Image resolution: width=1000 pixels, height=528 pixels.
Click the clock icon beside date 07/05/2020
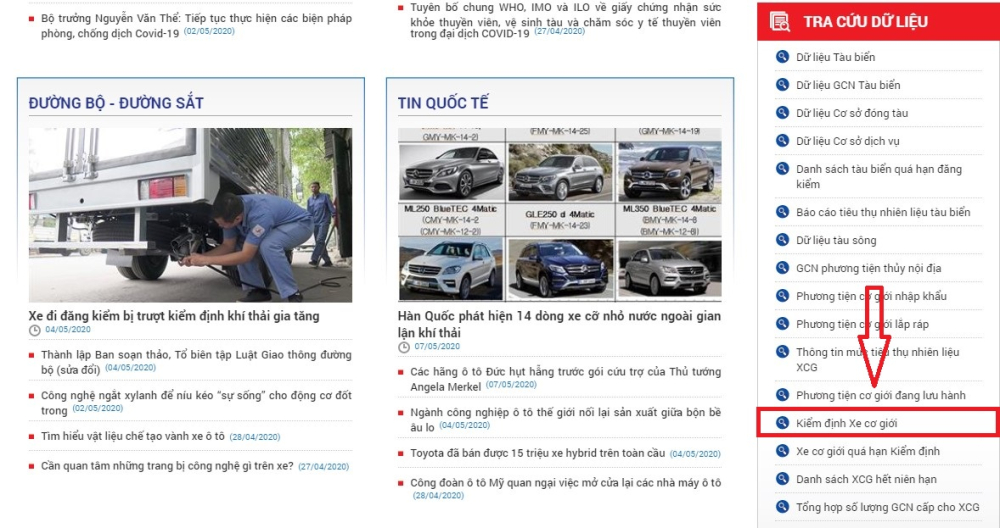[x=404, y=347]
